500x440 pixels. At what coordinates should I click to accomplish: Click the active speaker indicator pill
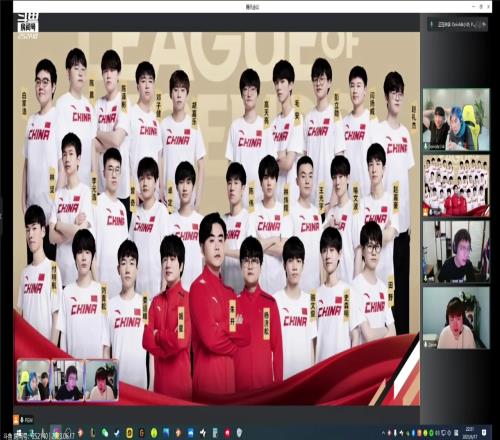point(458,24)
